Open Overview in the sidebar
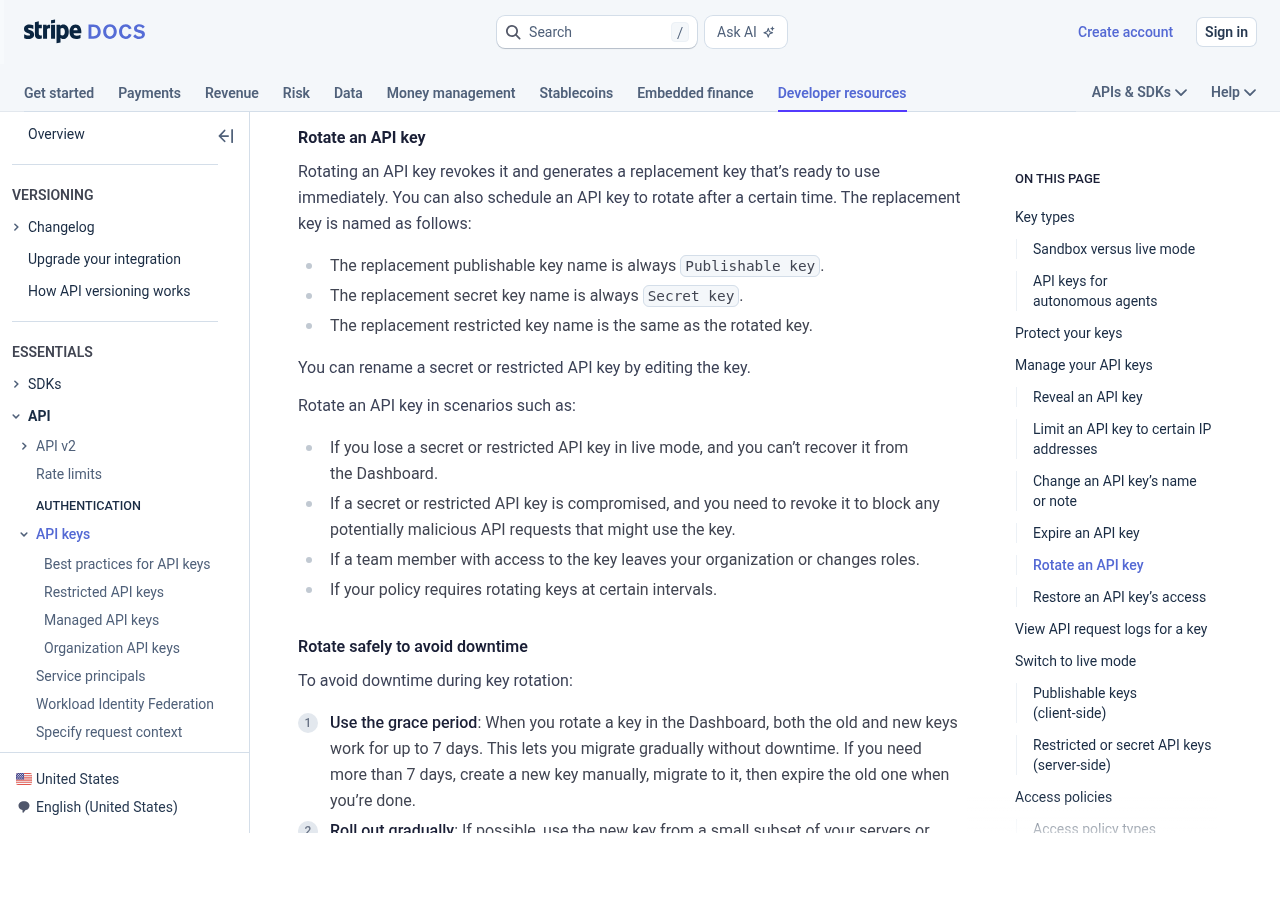Image resolution: width=1280 pixels, height=900 pixels. (x=56, y=134)
